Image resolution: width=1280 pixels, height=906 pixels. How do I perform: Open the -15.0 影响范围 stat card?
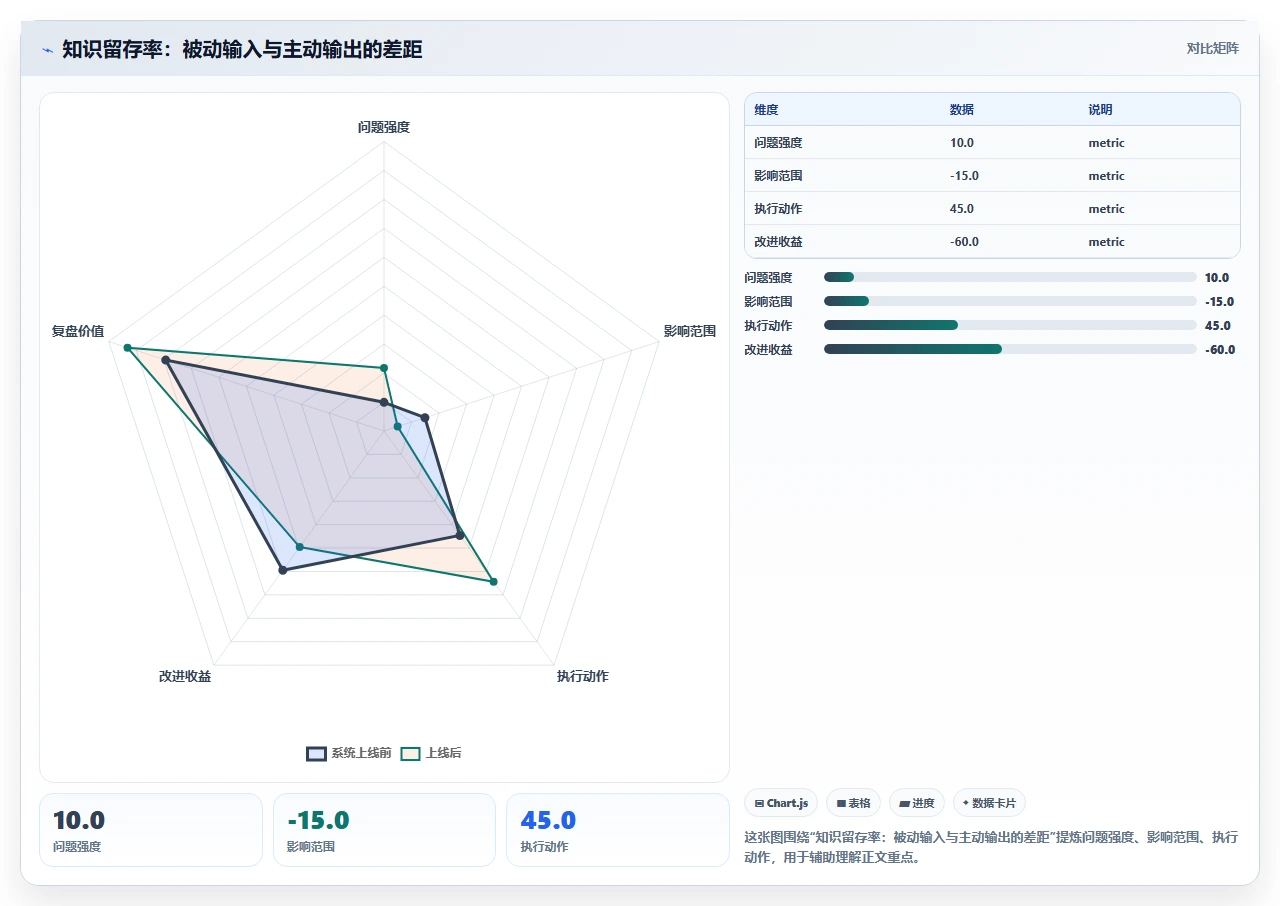click(384, 830)
